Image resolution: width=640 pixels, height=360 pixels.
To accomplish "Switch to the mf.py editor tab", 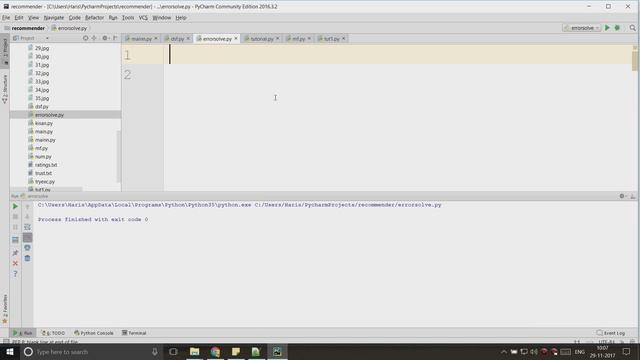I will [298, 39].
